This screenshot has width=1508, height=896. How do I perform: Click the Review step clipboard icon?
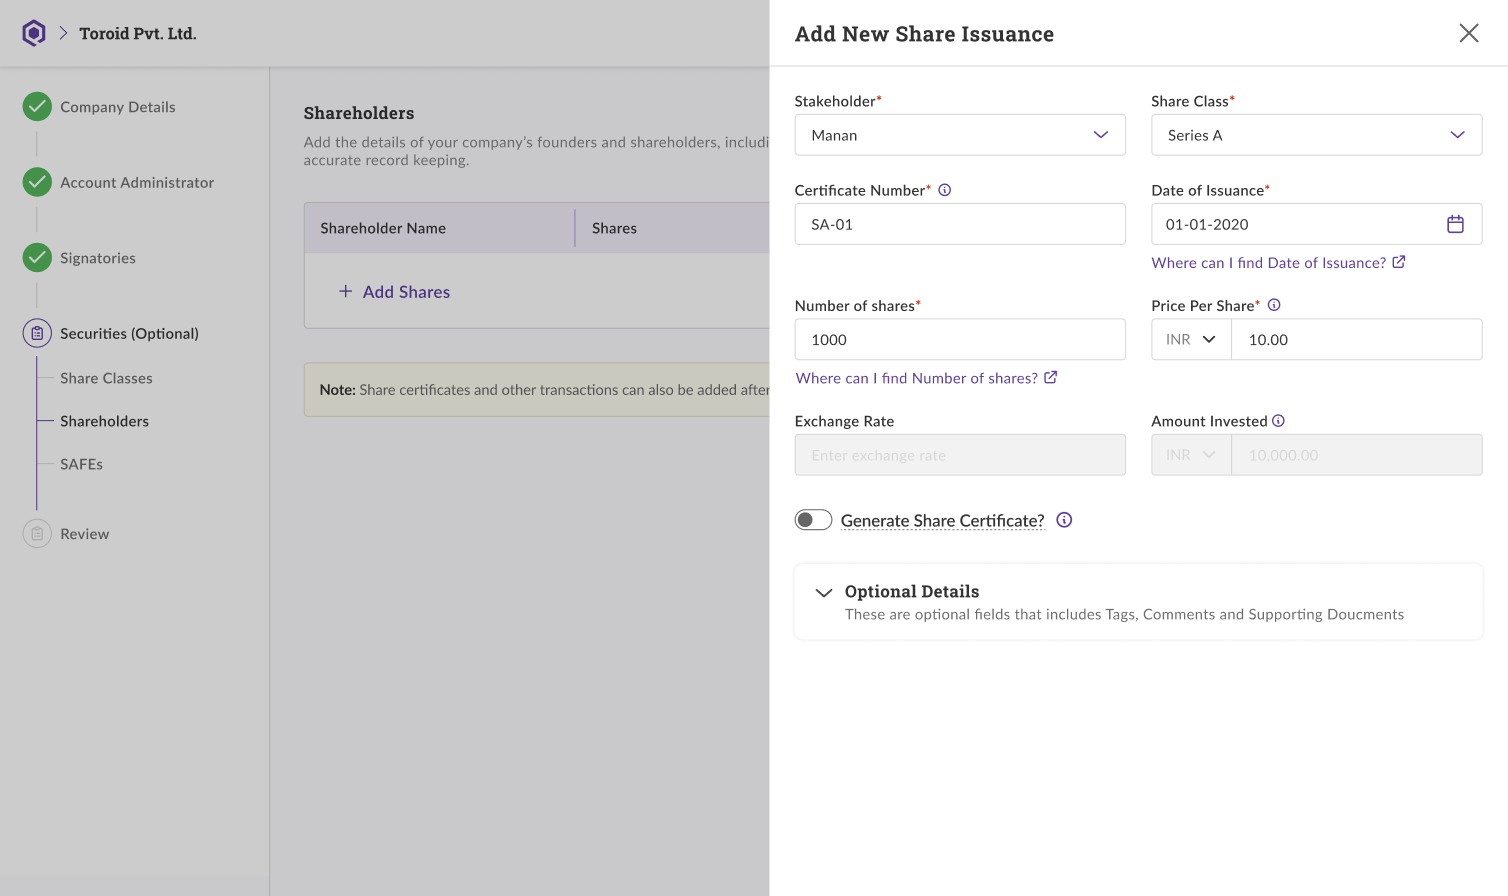tap(37, 534)
